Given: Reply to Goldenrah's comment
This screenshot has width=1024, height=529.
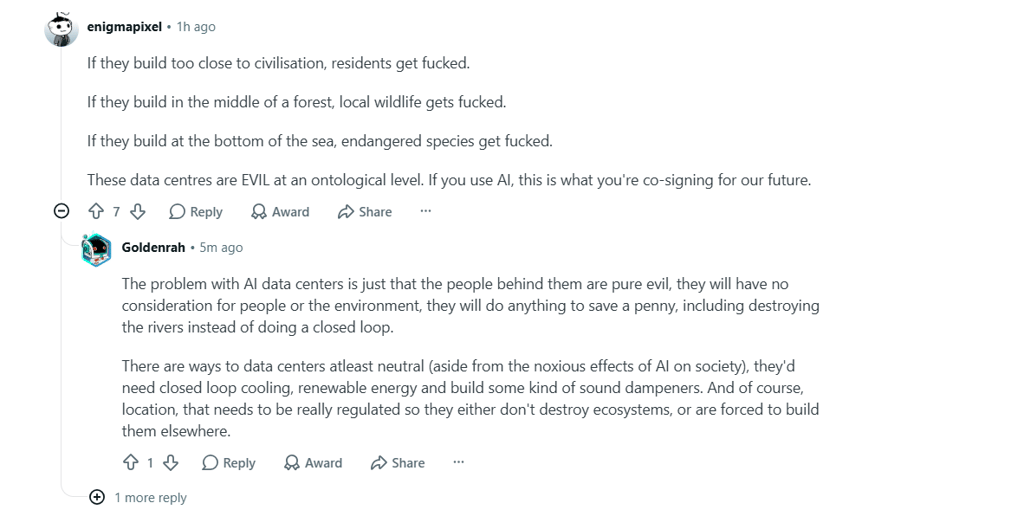Looking at the screenshot, I should click(x=229, y=462).
